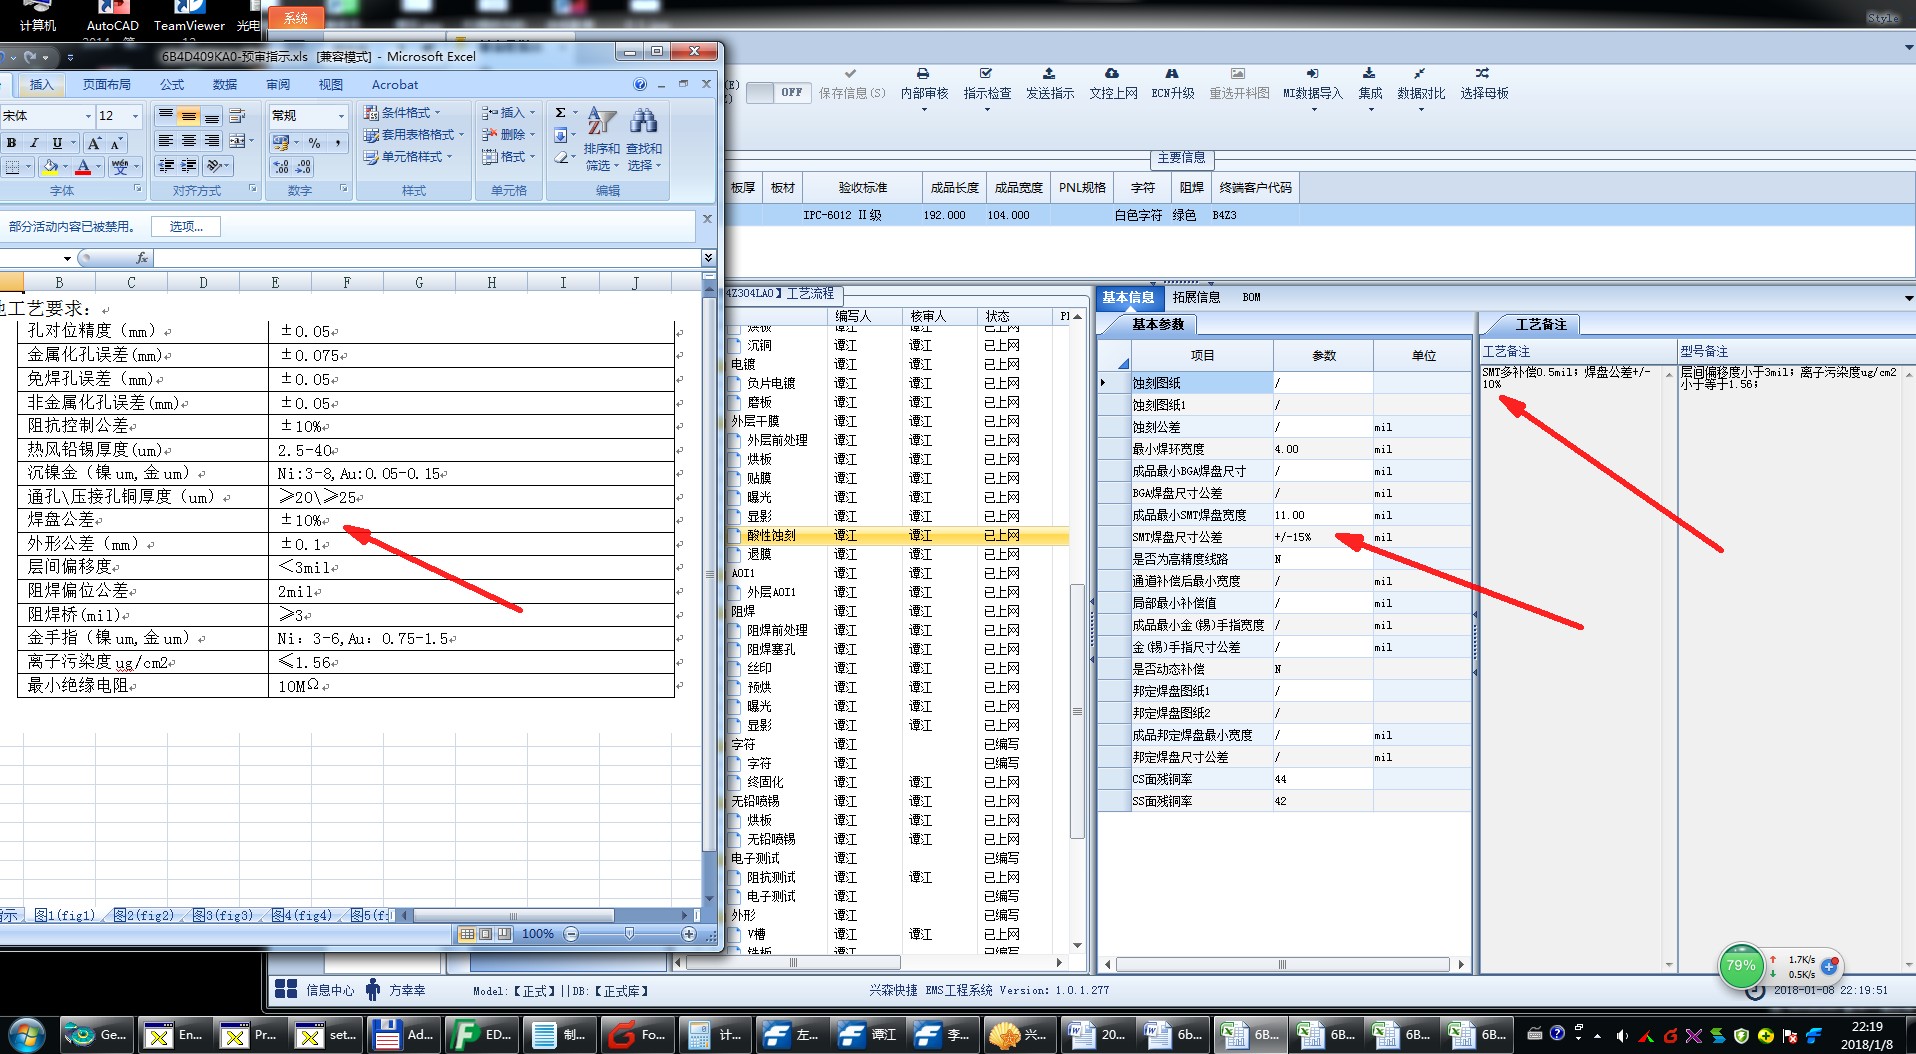Click the wrap text icon in alignment group
This screenshot has width=1916, height=1054.
[238, 116]
